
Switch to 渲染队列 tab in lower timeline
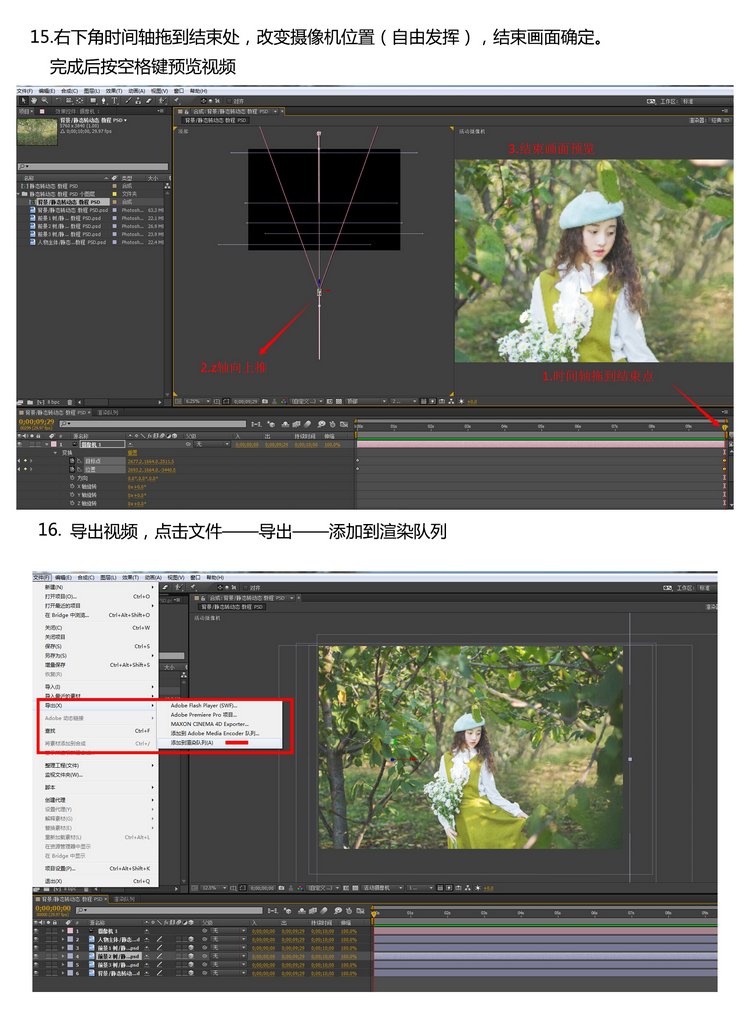click(125, 899)
